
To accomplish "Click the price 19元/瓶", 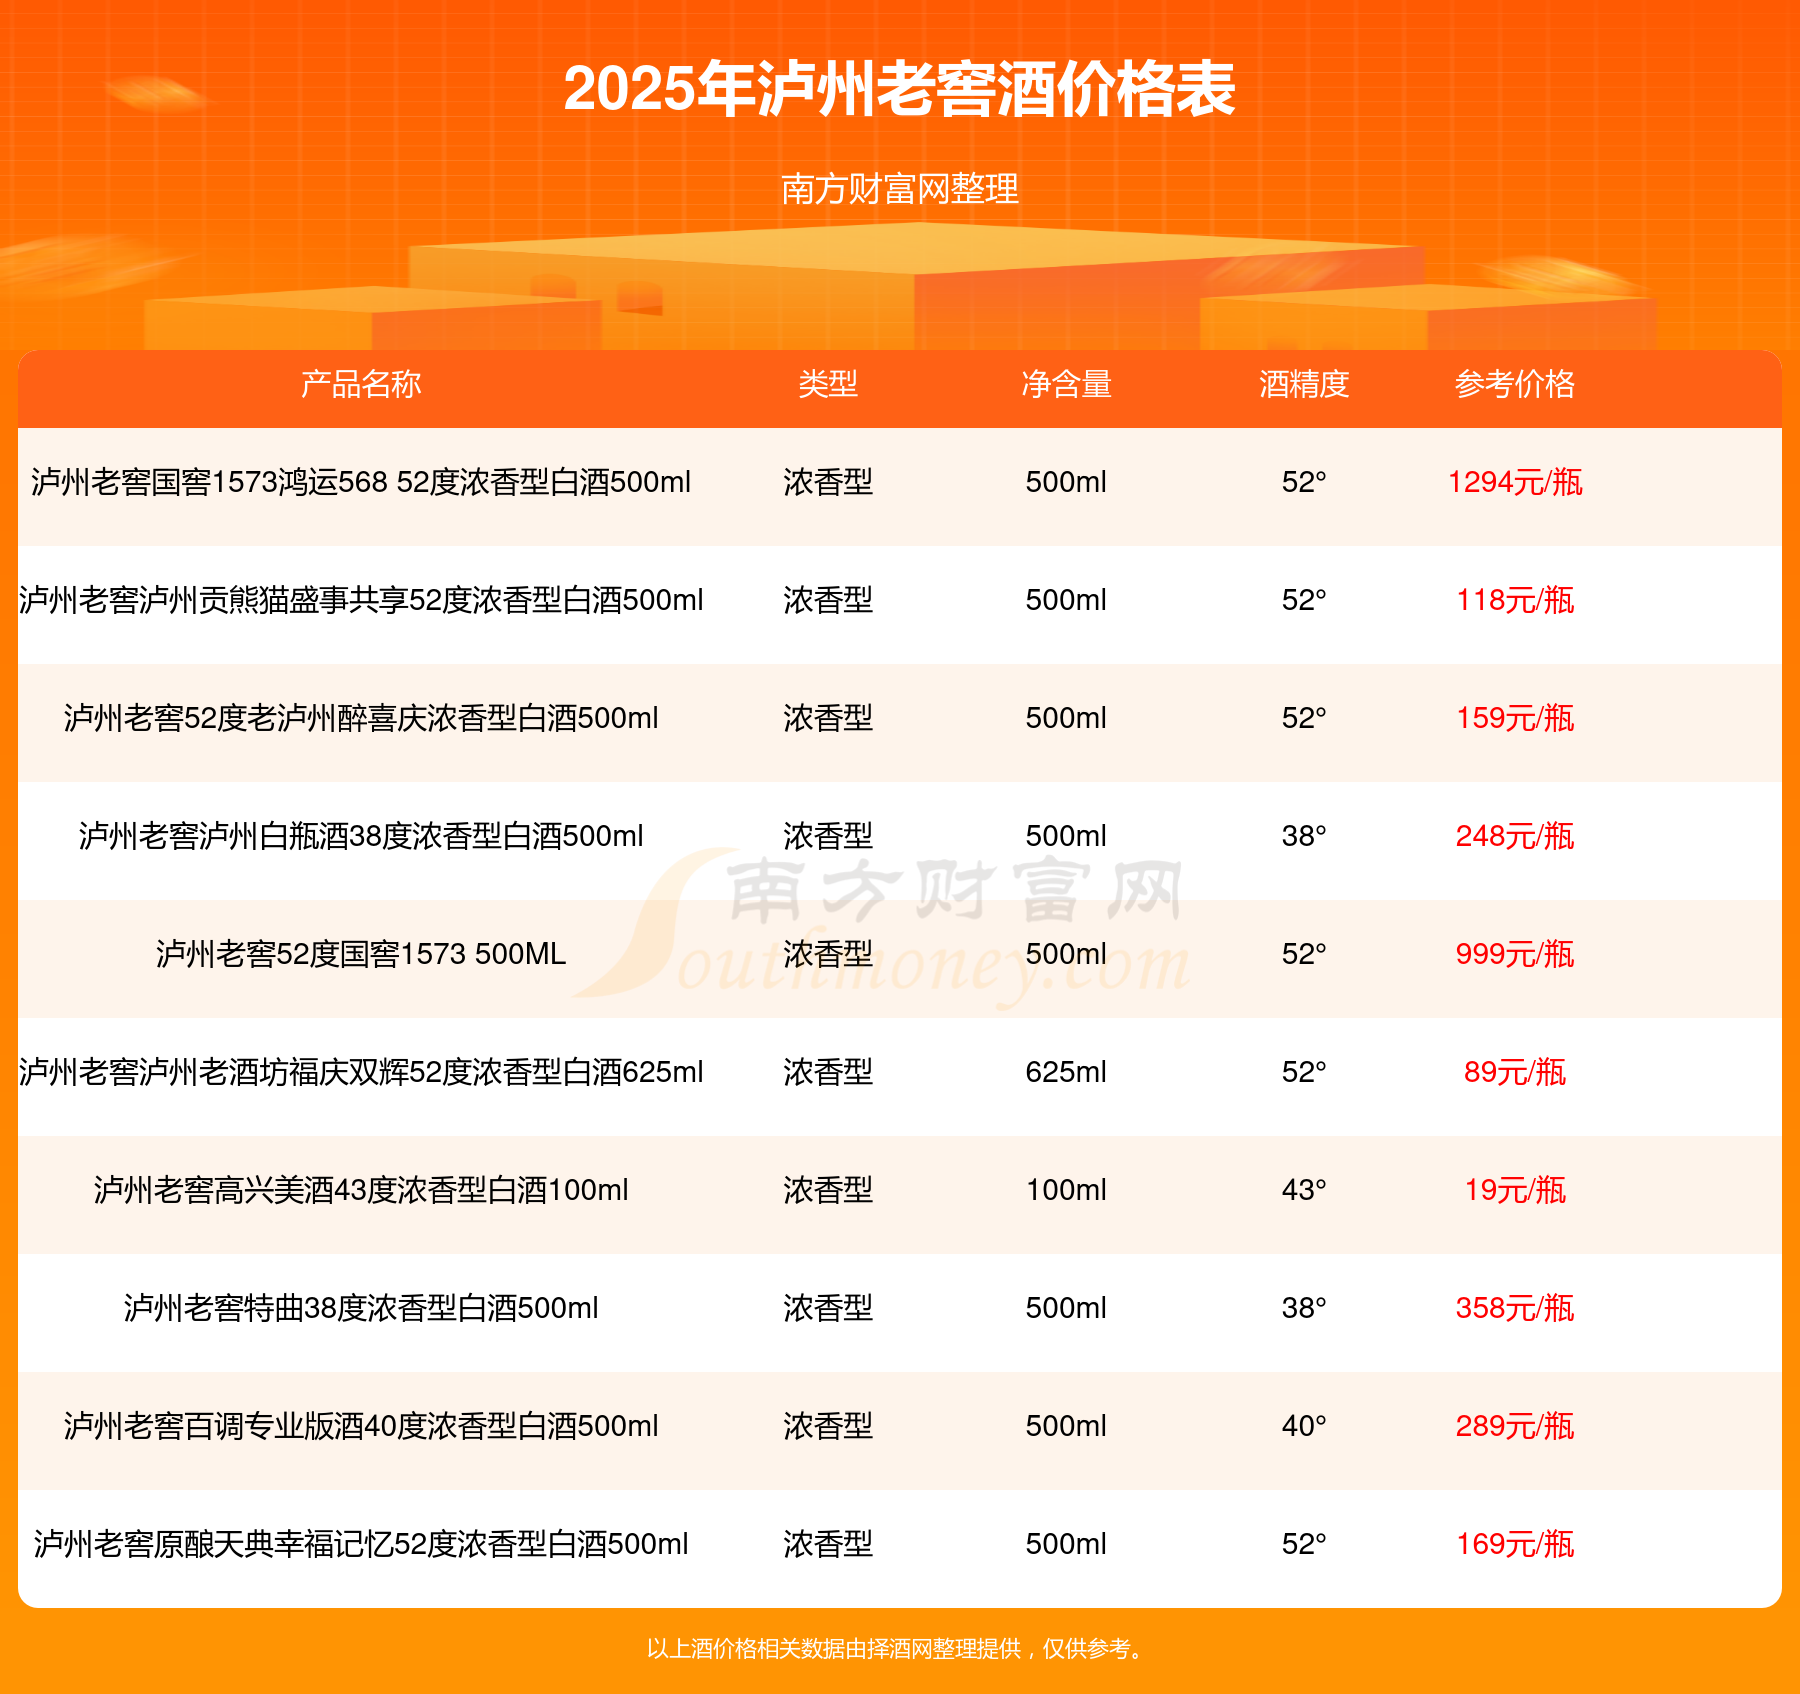I will 1515,1190.
